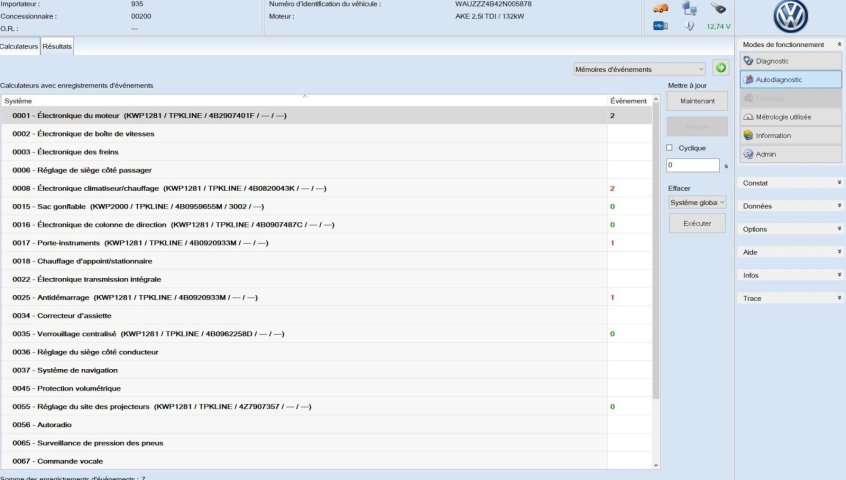Expand the Constat section
The width and height of the screenshot is (846, 480).
(x=790, y=183)
